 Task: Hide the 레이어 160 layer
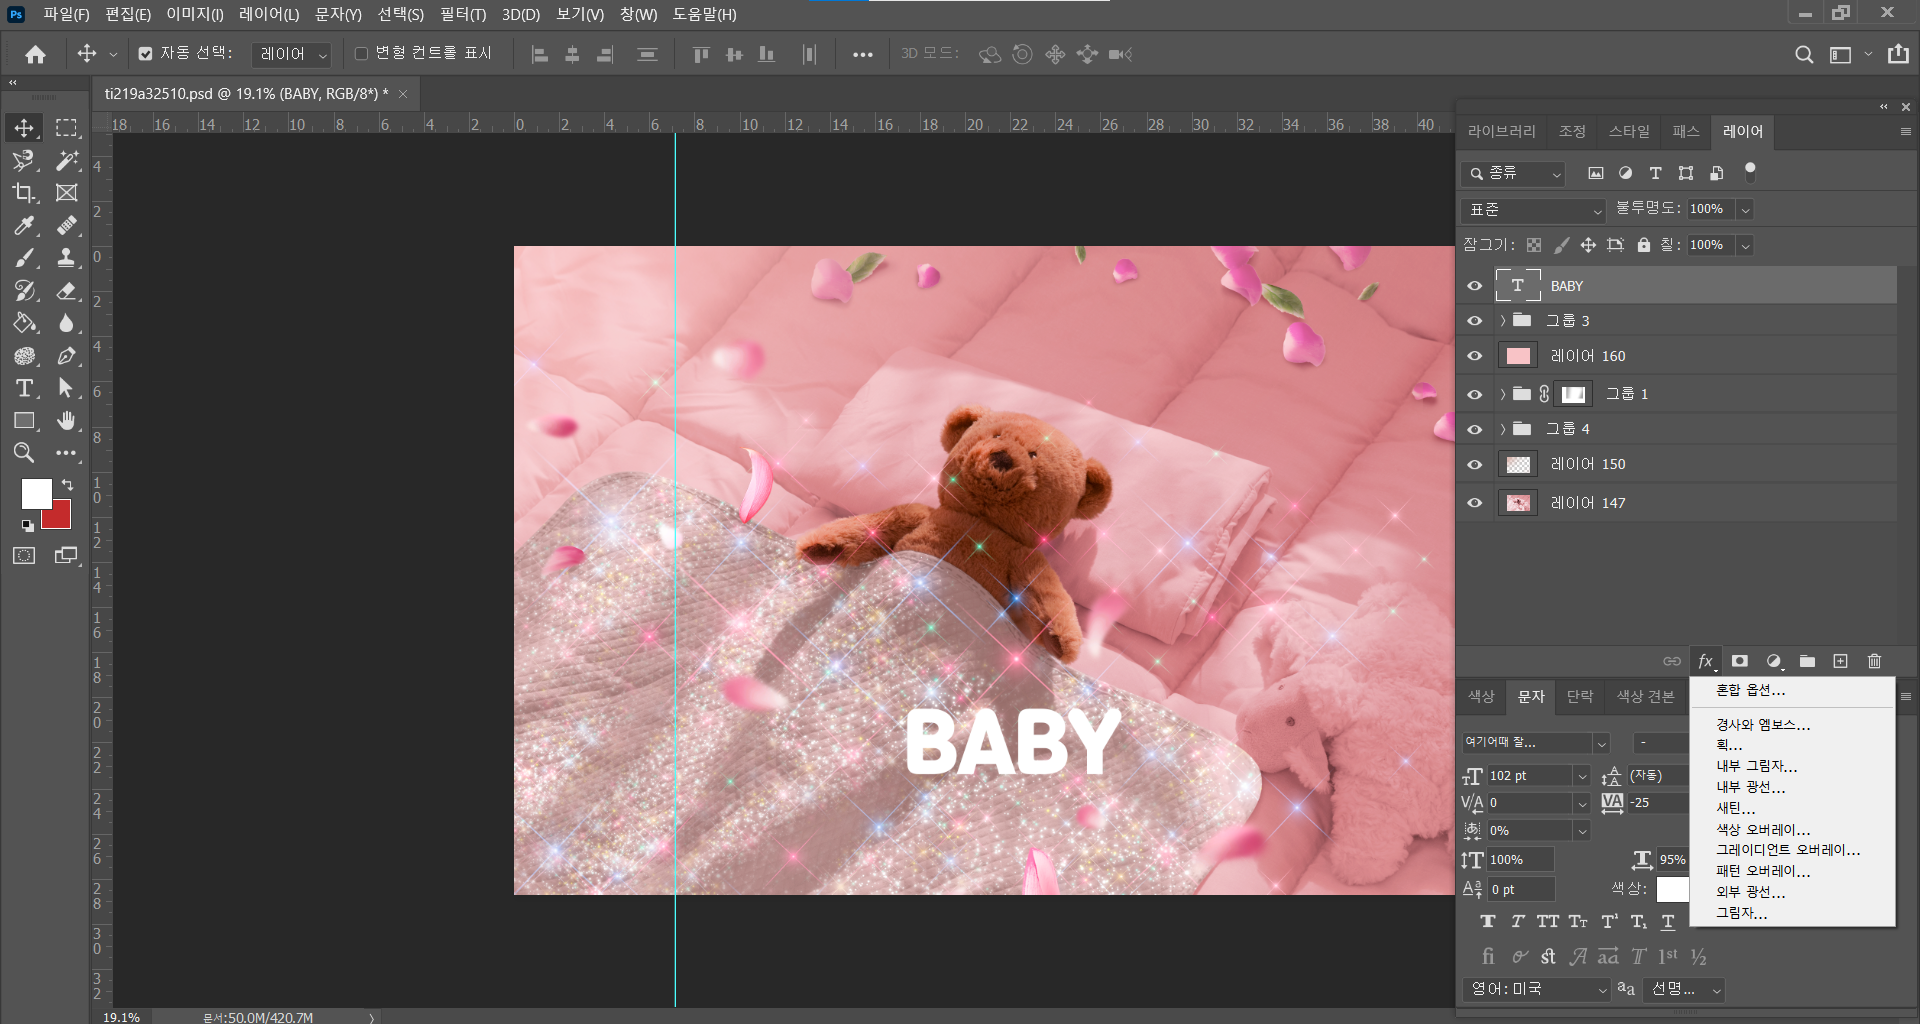pos(1474,356)
